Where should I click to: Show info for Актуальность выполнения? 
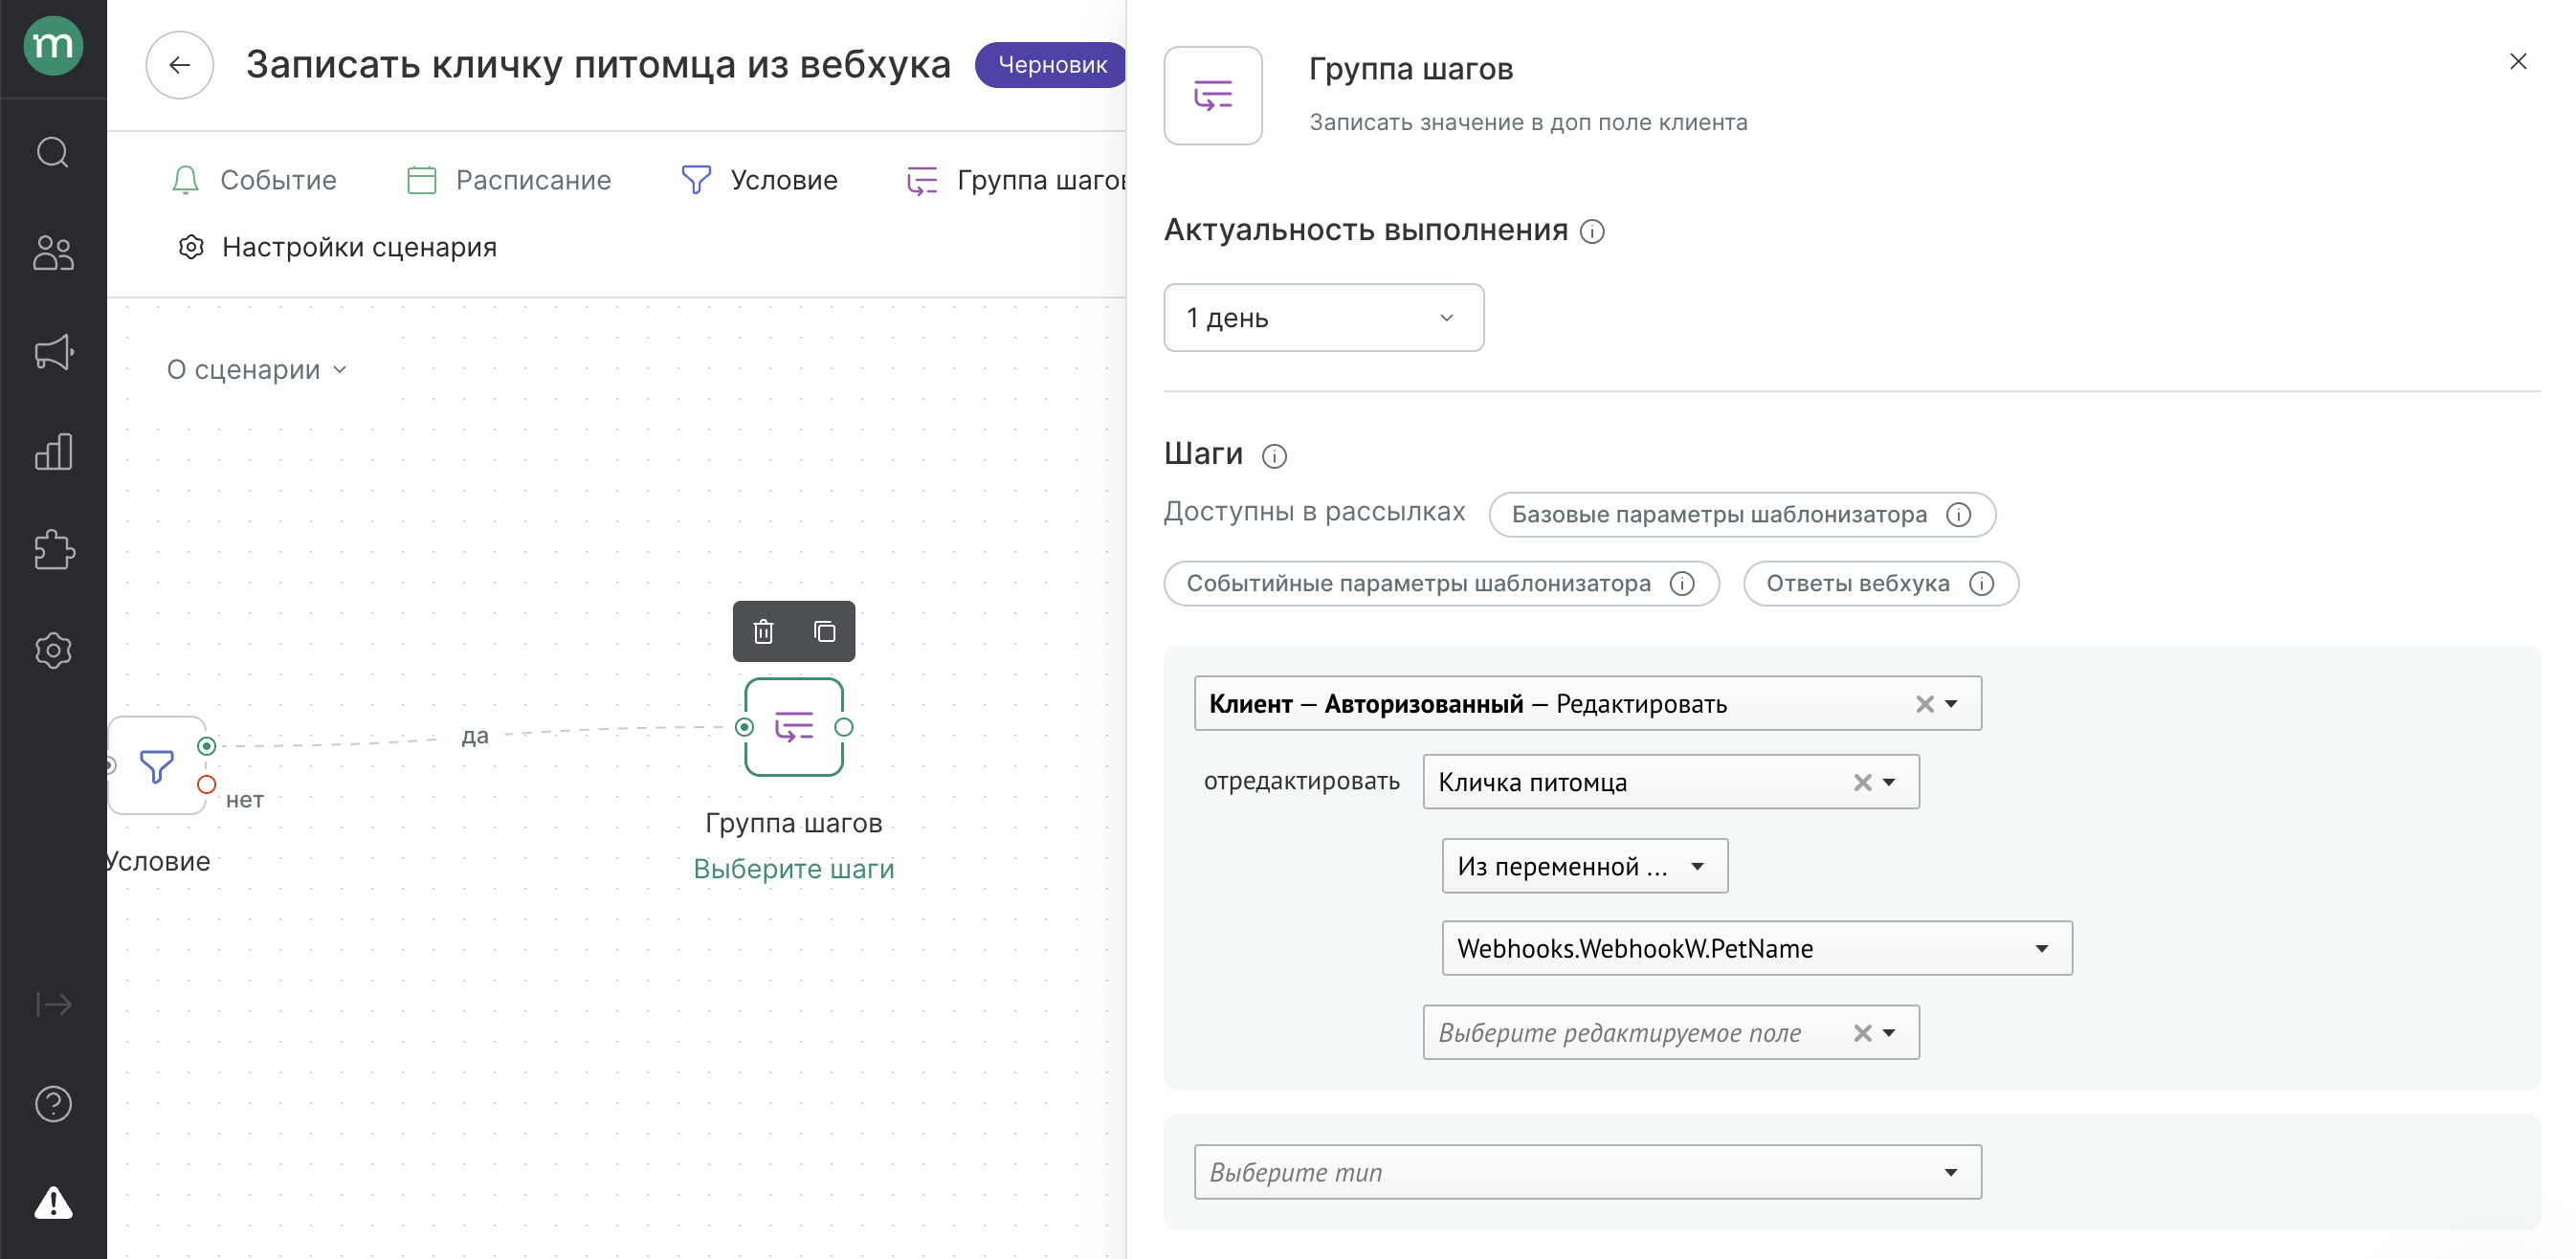[1592, 232]
